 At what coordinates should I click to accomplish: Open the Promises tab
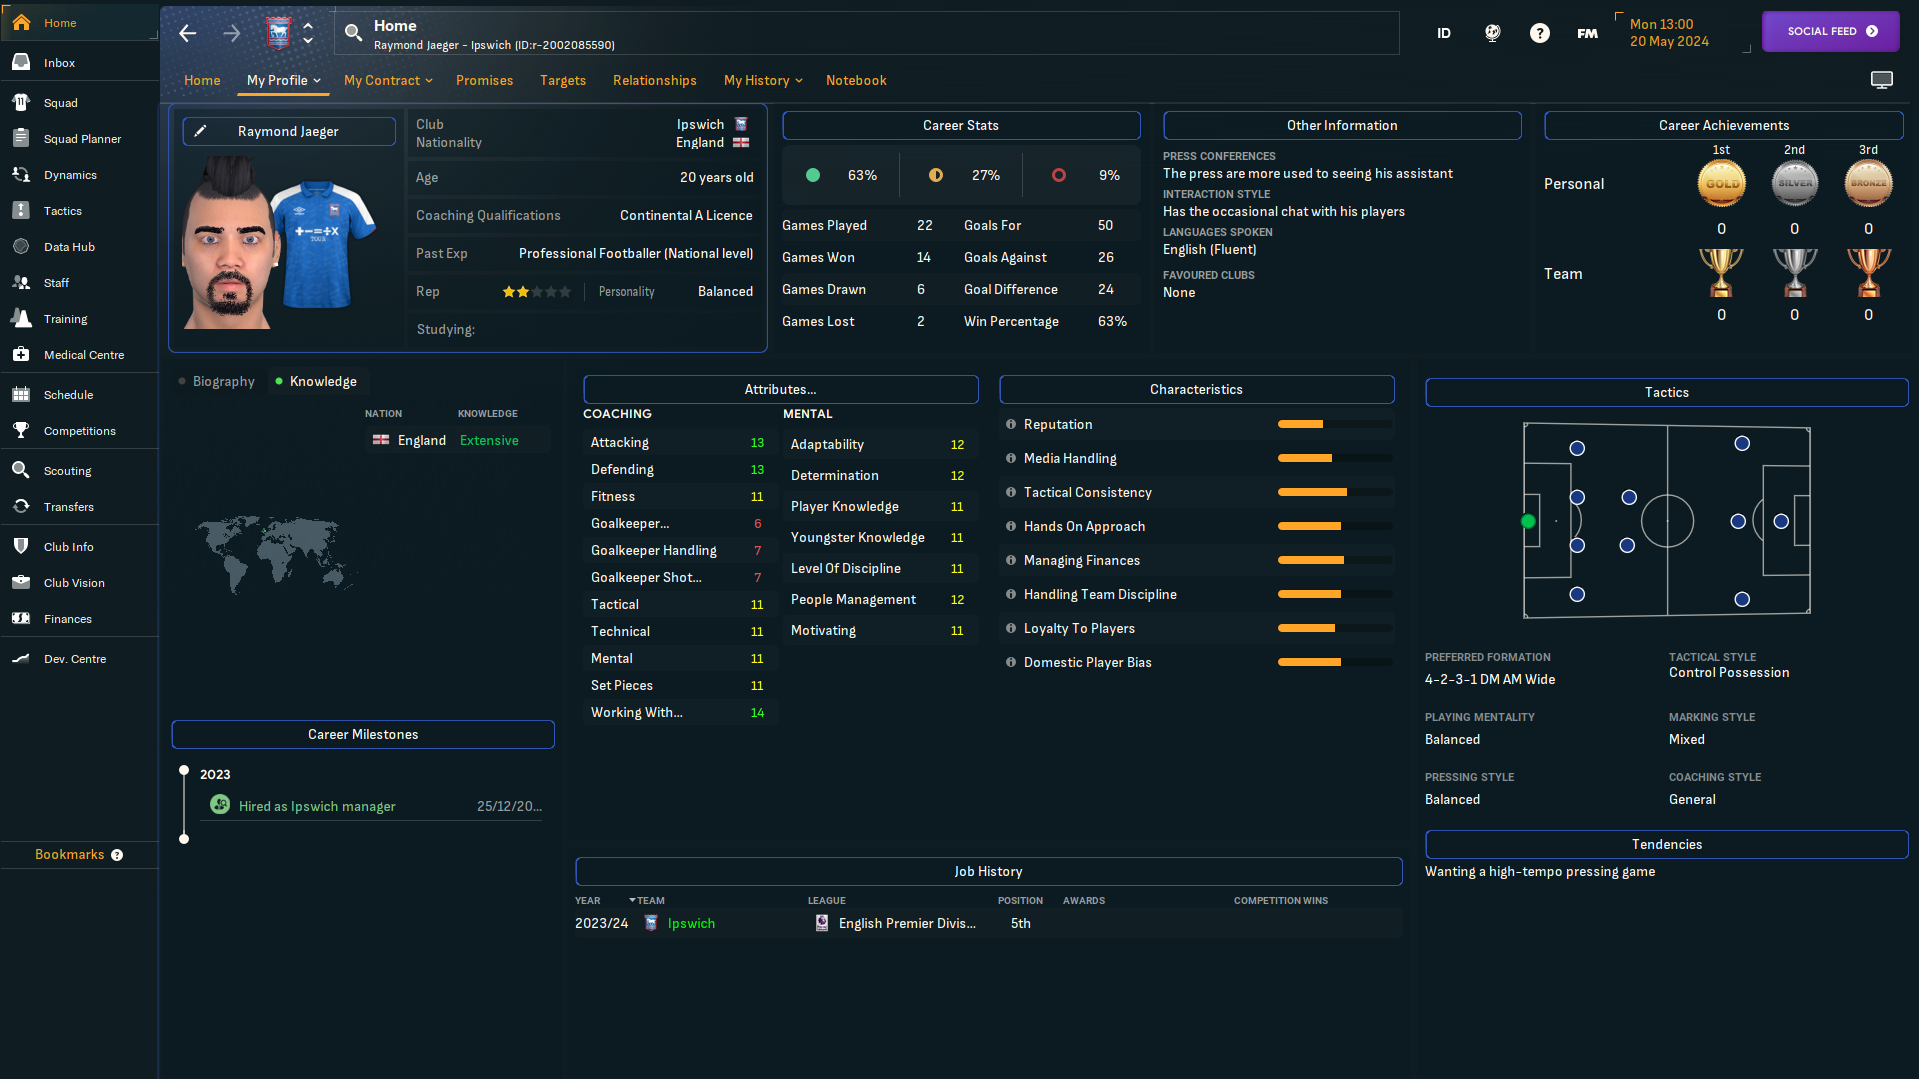pyautogui.click(x=484, y=80)
